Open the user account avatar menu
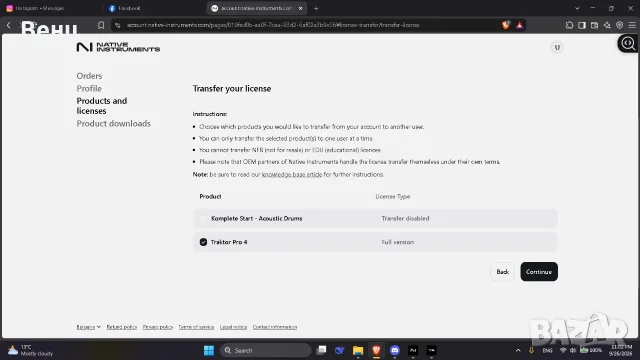Image resolution: width=640 pixels, height=360 pixels. [557, 47]
